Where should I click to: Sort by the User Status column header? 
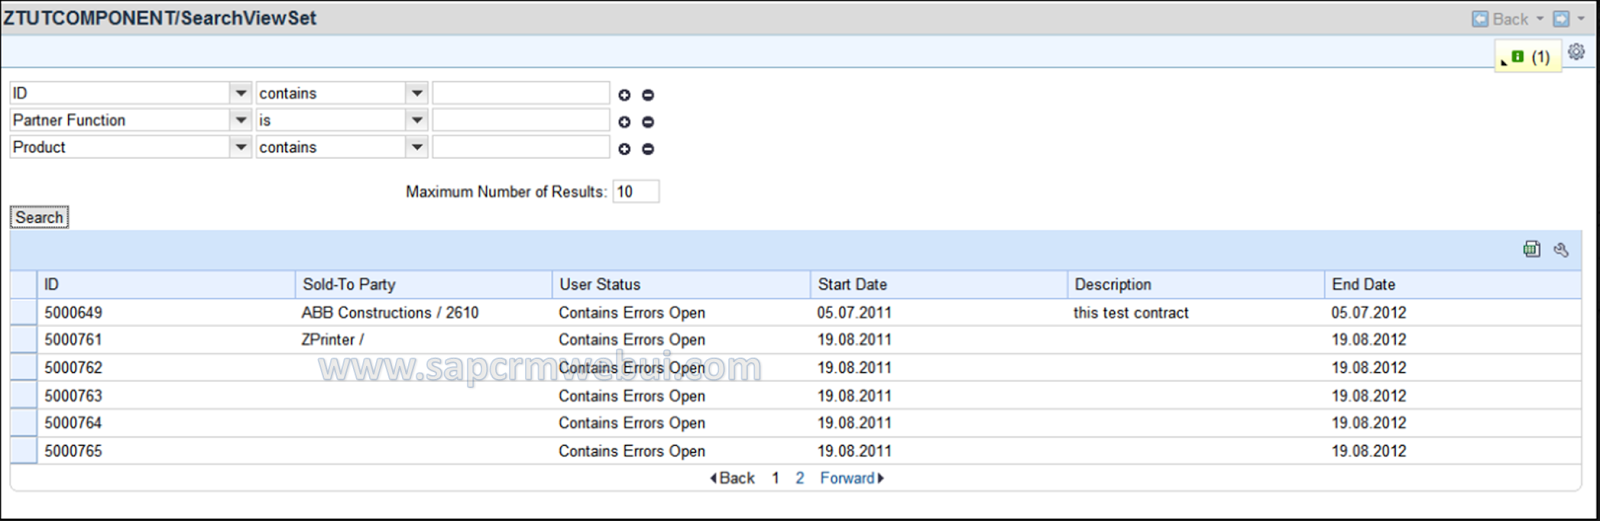click(x=681, y=284)
